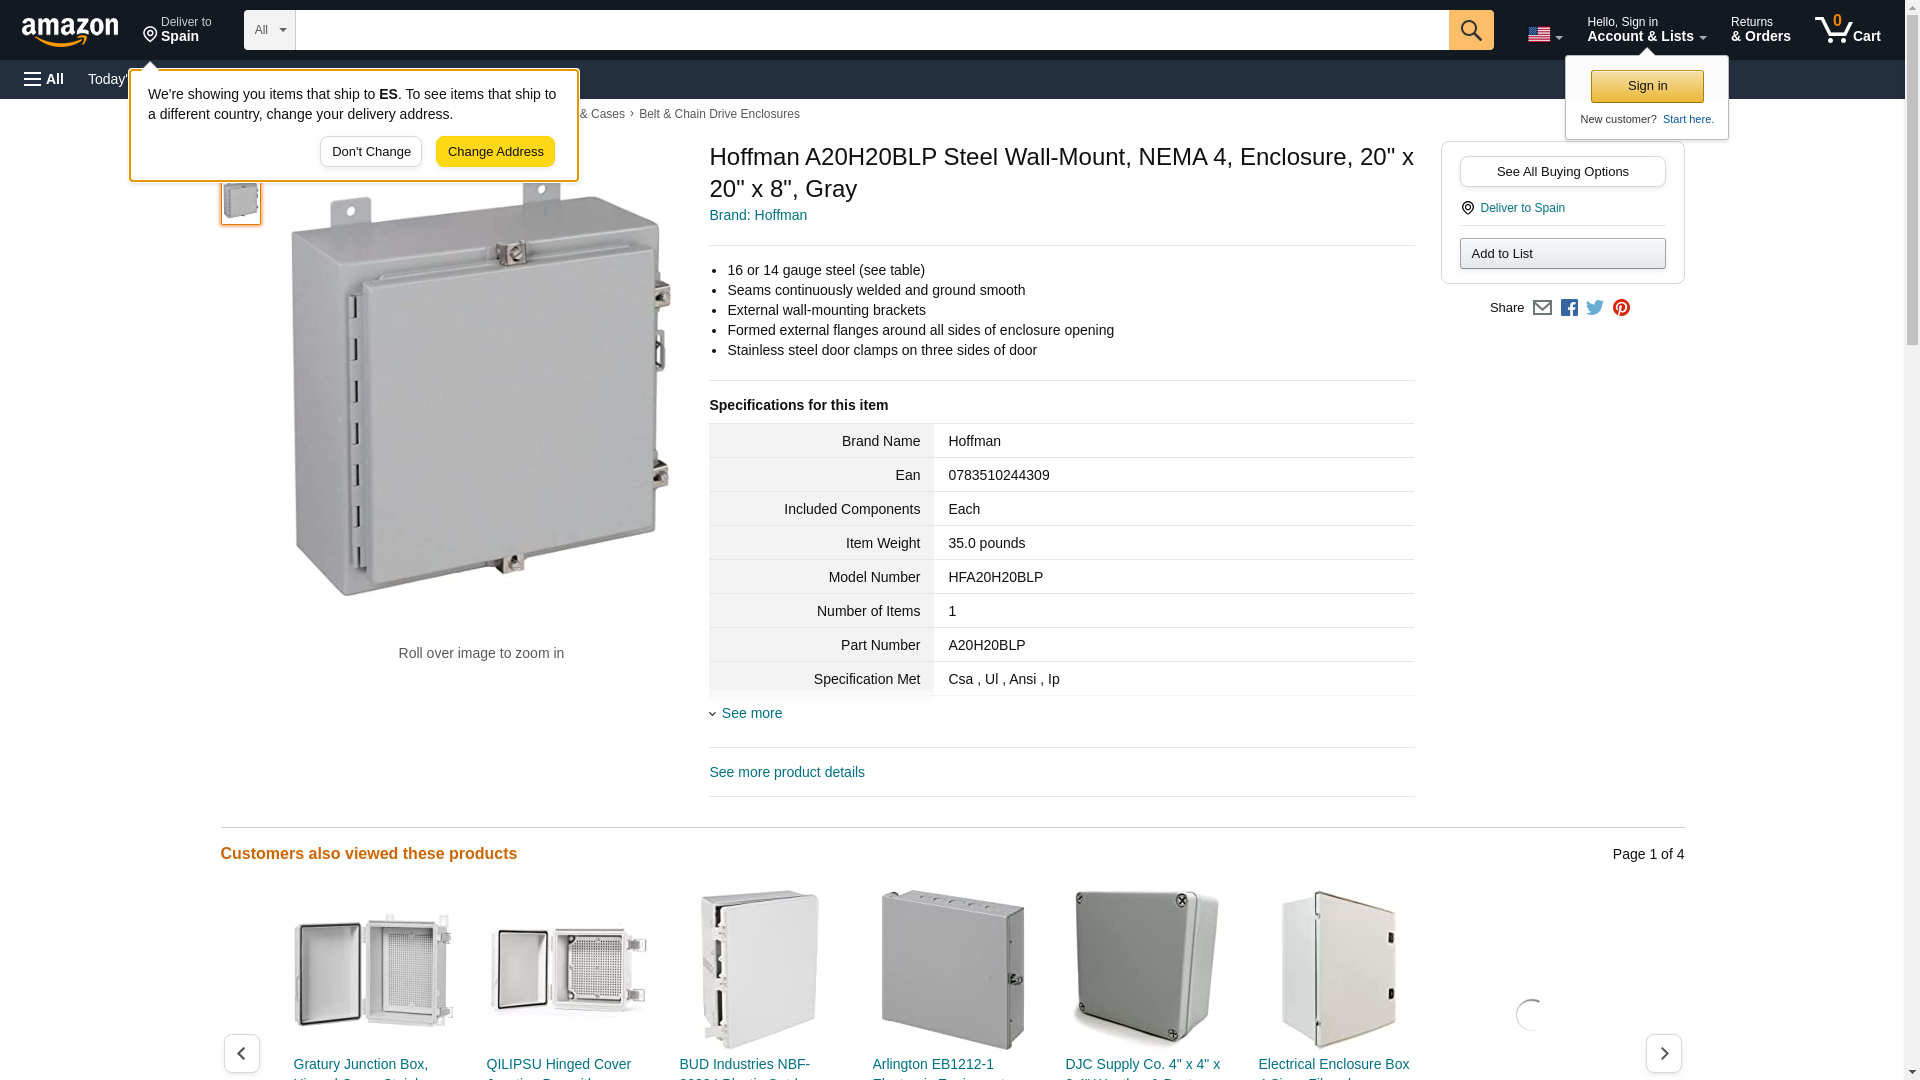Open the Account & Lists menu
Screen dimensions: 1920x1080
click(x=1646, y=30)
